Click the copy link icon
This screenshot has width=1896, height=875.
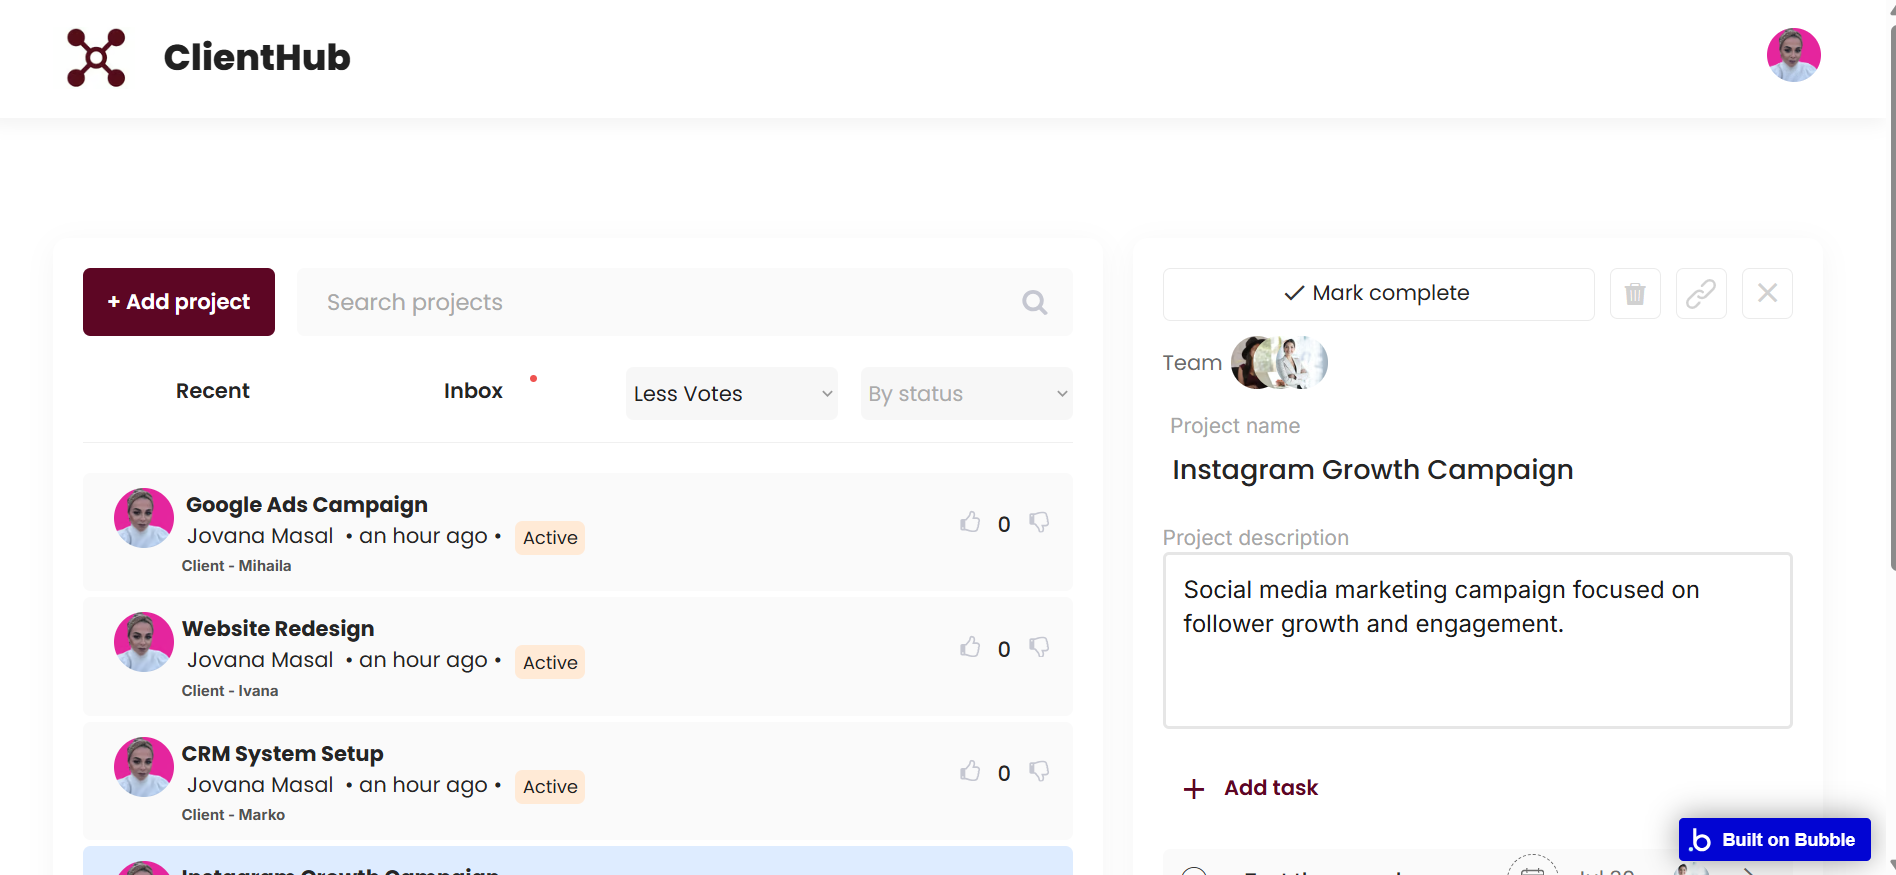tap(1701, 293)
